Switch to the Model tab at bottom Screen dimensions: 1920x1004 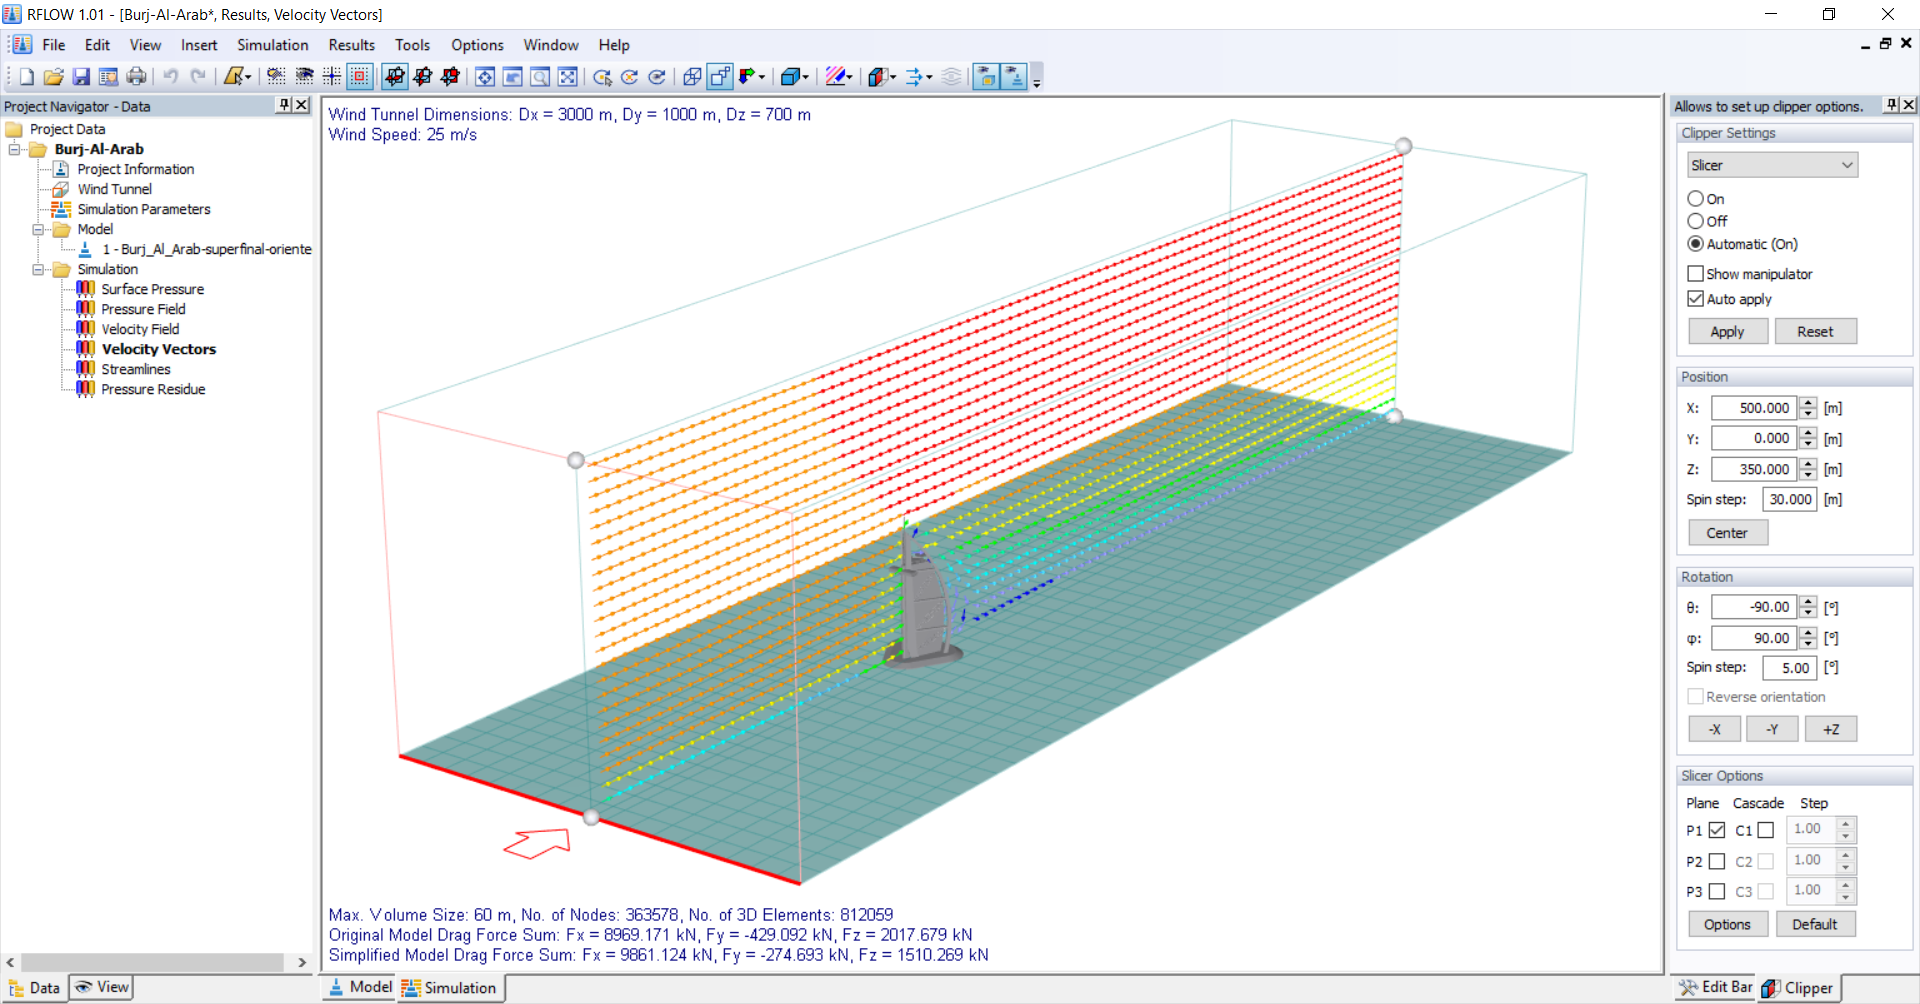[359, 987]
